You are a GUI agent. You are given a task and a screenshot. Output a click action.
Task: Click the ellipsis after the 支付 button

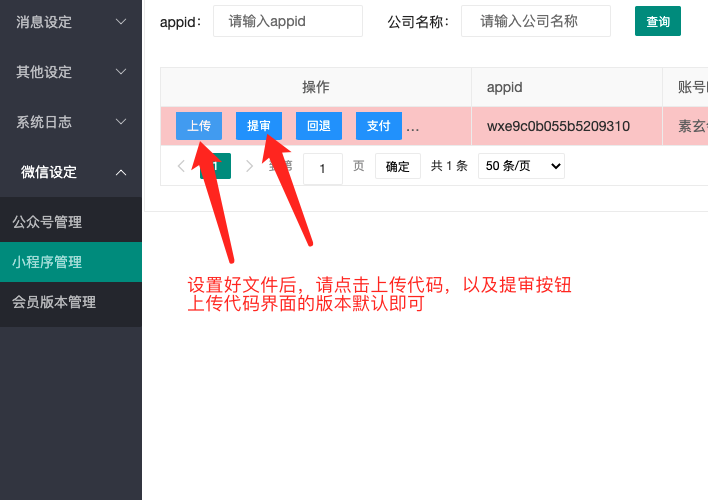click(413, 127)
